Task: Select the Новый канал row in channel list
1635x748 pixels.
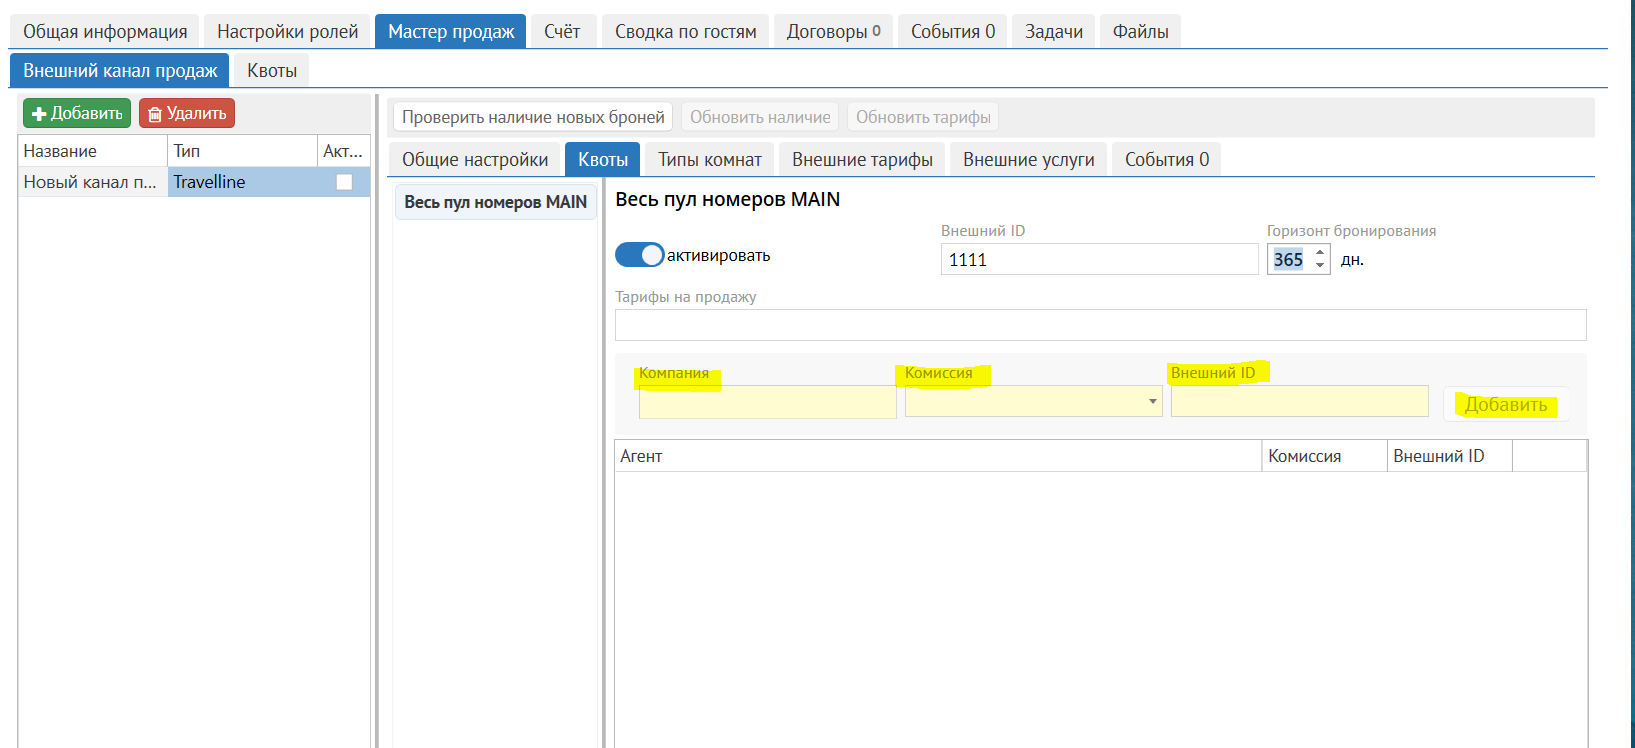Action: click(90, 182)
